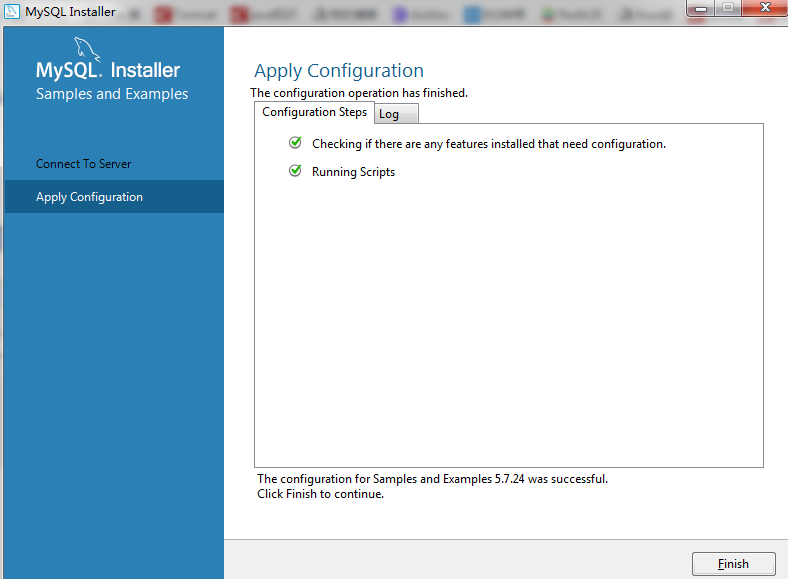The width and height of the screenshot is (788, 579).
Task: Click the MySQL Installer title bar icon
Action: (x=12, y=11)
